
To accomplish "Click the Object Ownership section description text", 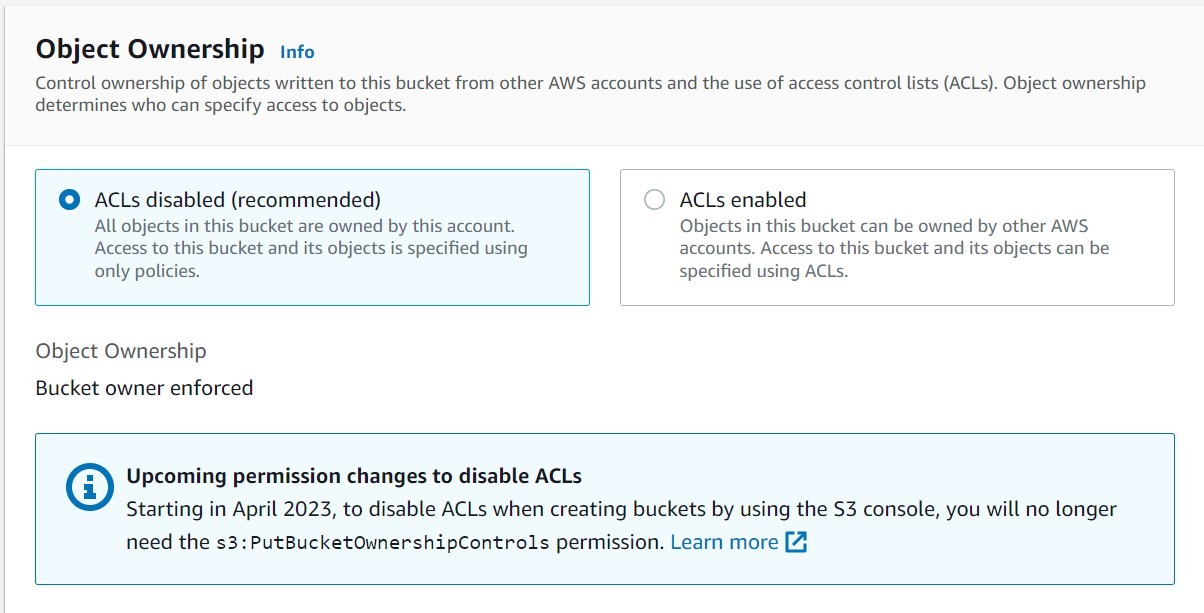I will [x=590, y=93].
